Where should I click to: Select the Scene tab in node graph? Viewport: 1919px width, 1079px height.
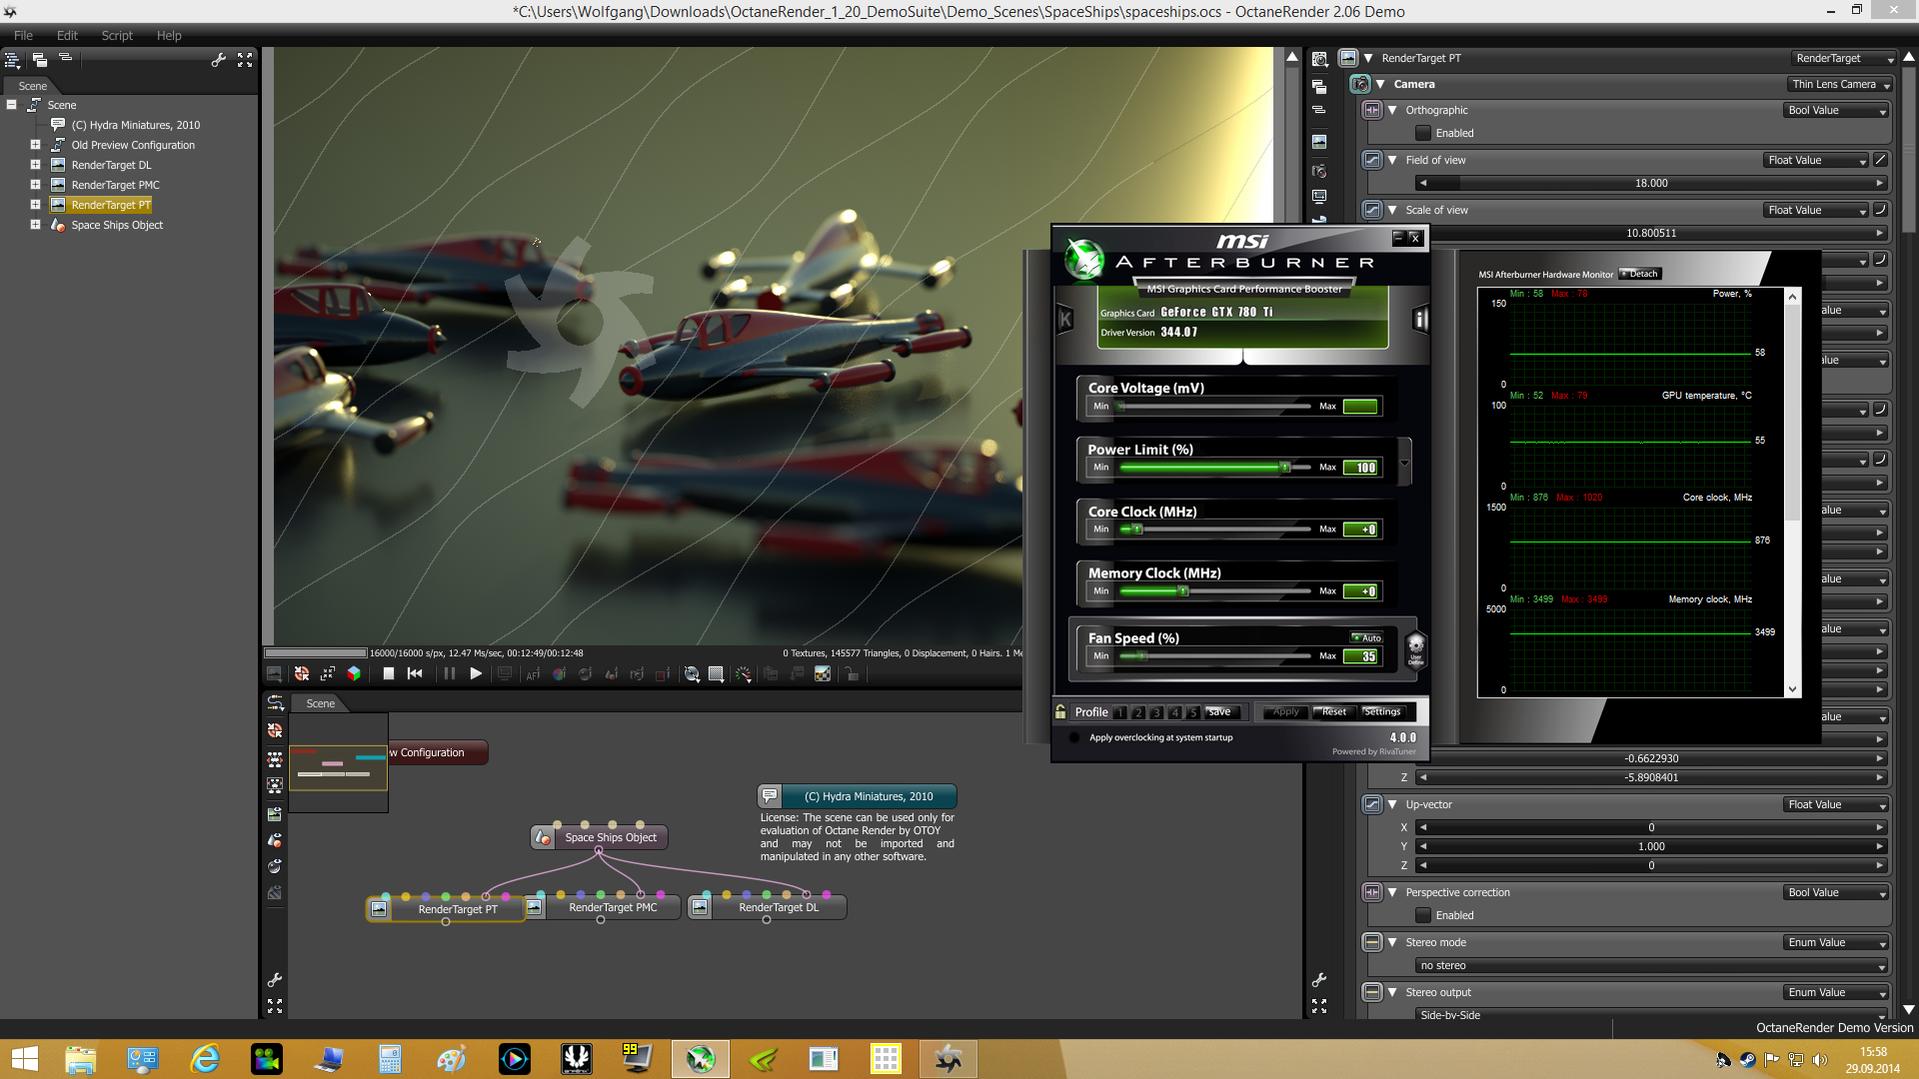(320, 704)
